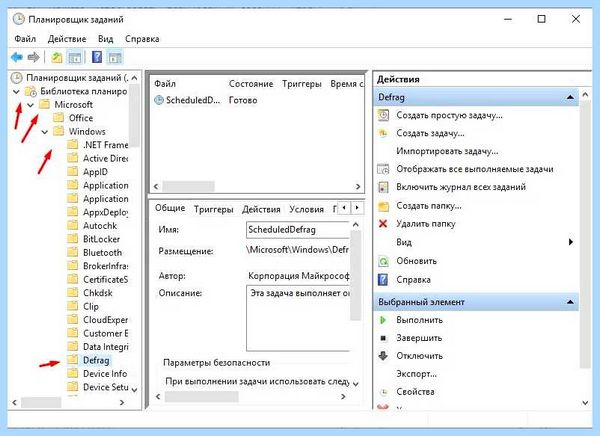Viewport: 600px width, 436px height.
Task: Click the folder Up one level toolbar icon
Action: pos(57,57)
